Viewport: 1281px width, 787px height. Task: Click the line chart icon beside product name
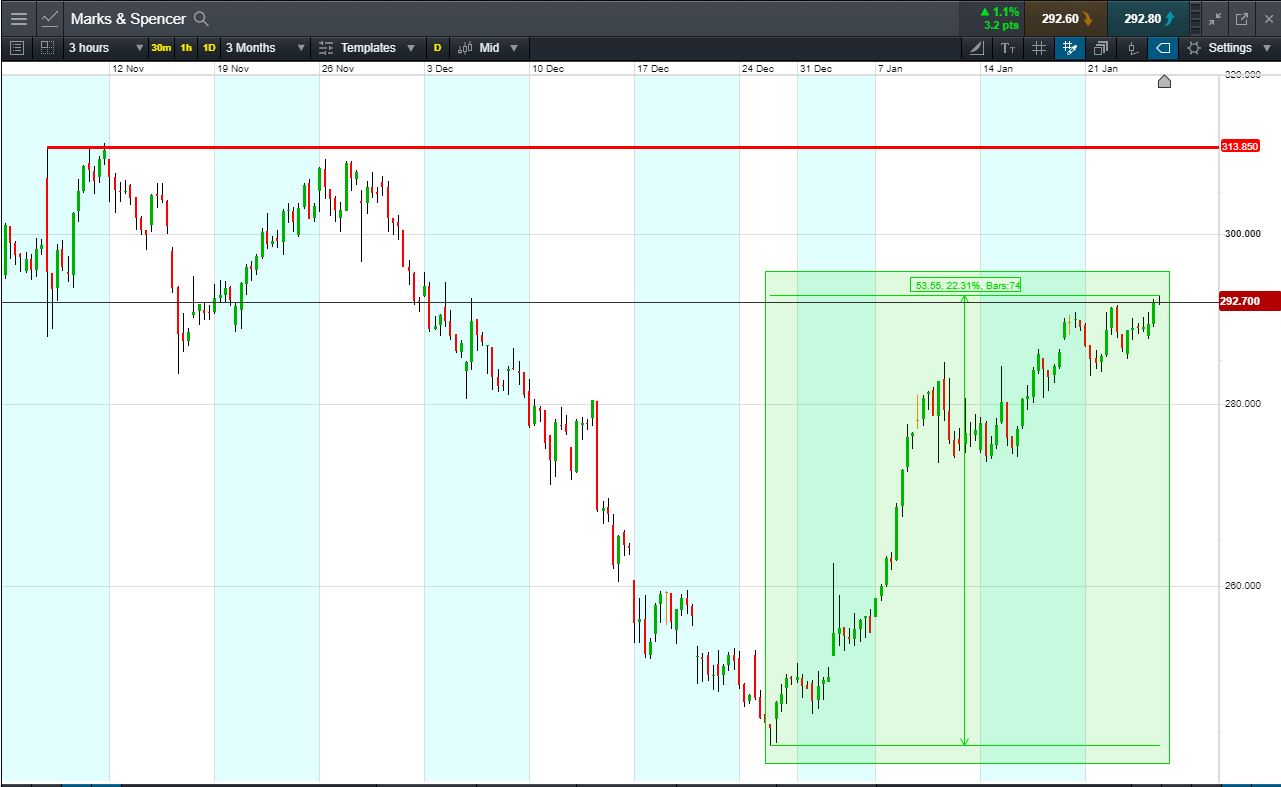point(50,18)
